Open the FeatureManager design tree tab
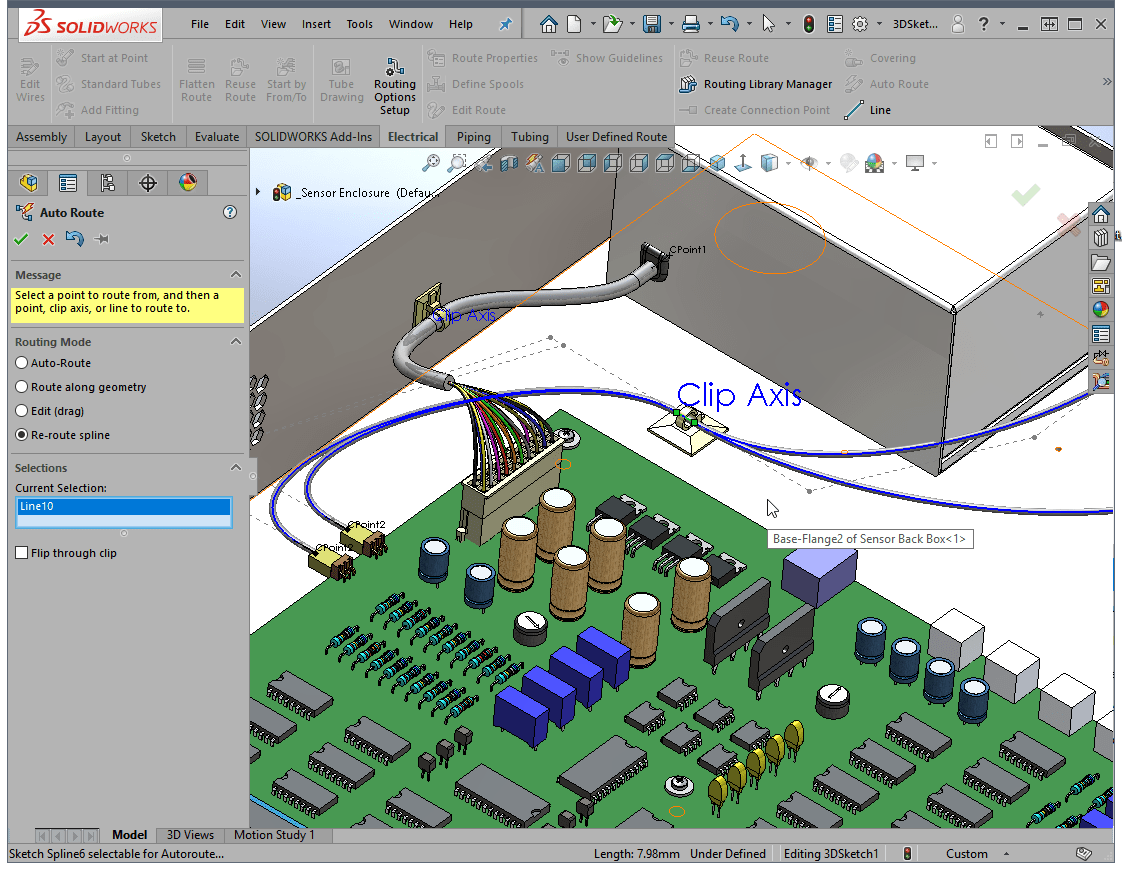The image size is (1122, 870). coord(29,183)
